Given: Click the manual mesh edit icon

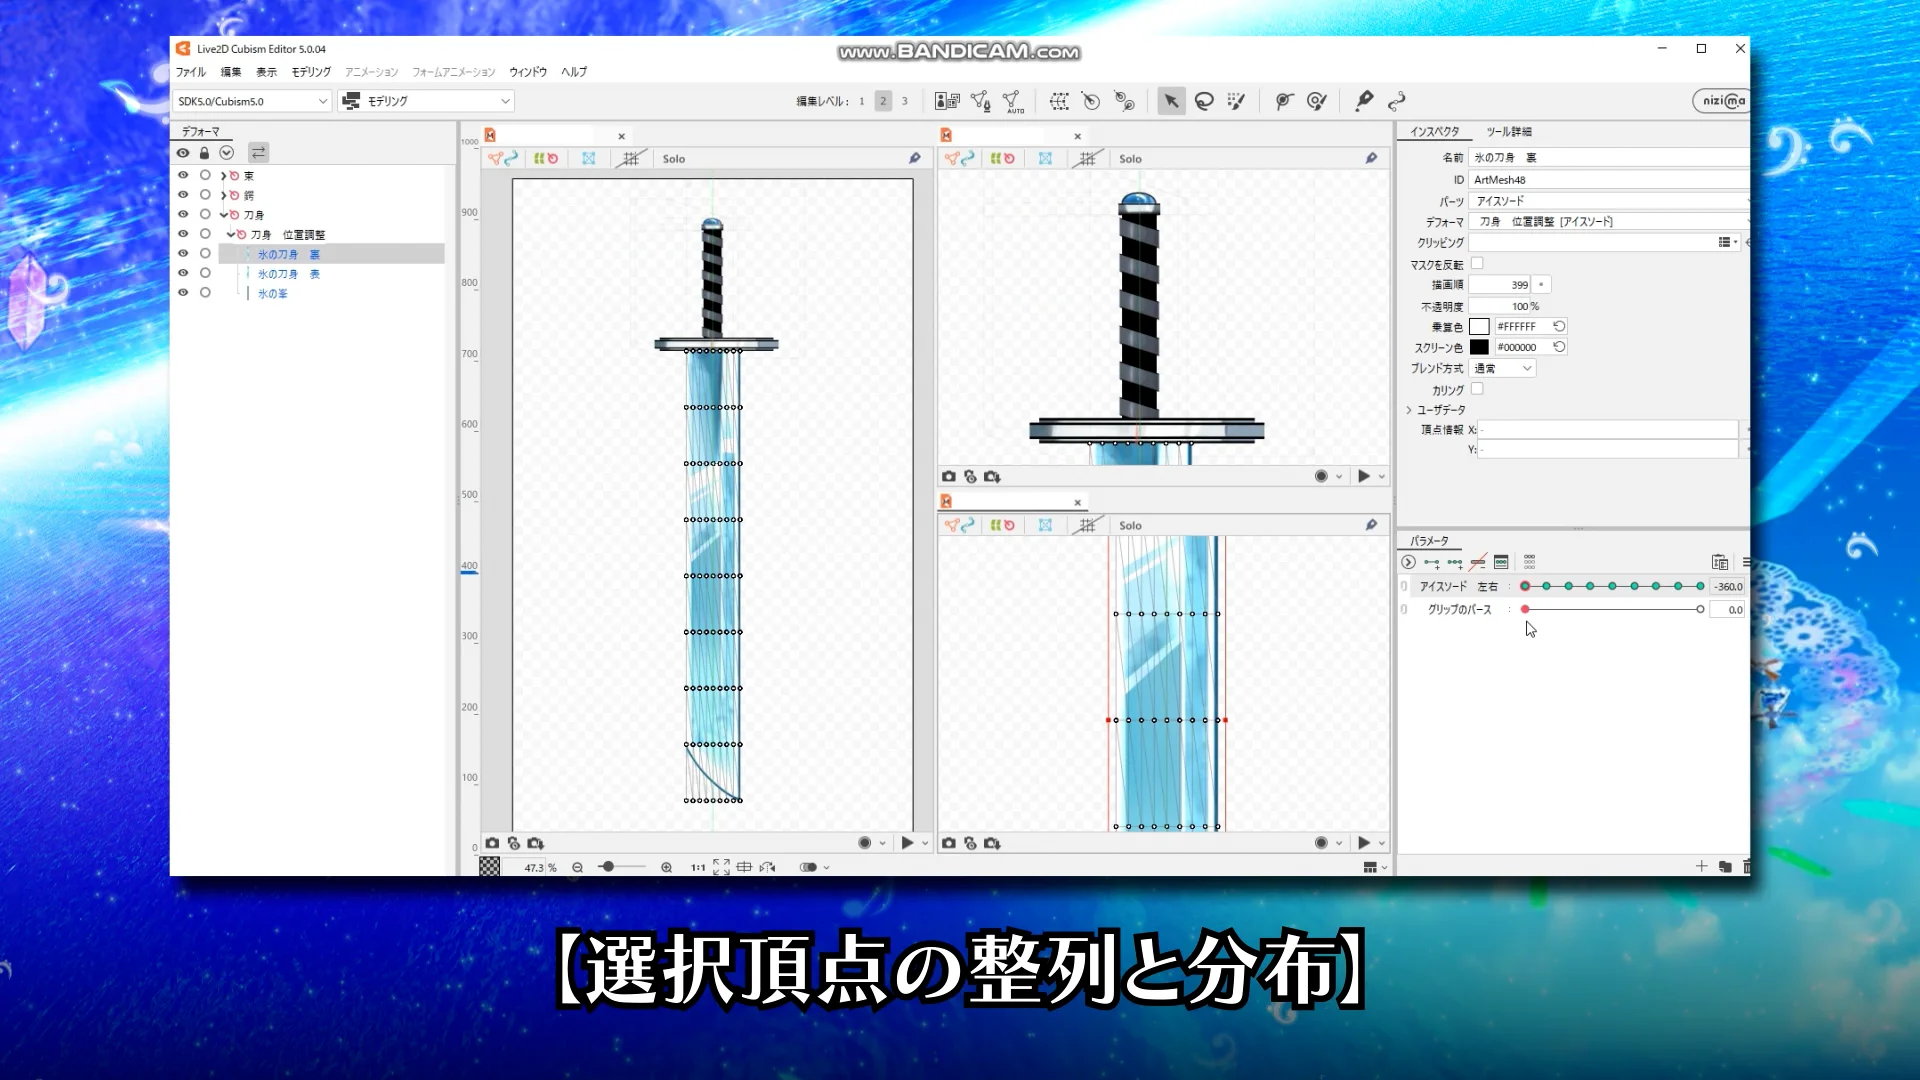Looking at the screenshot, I should click(x=980, y=101).
